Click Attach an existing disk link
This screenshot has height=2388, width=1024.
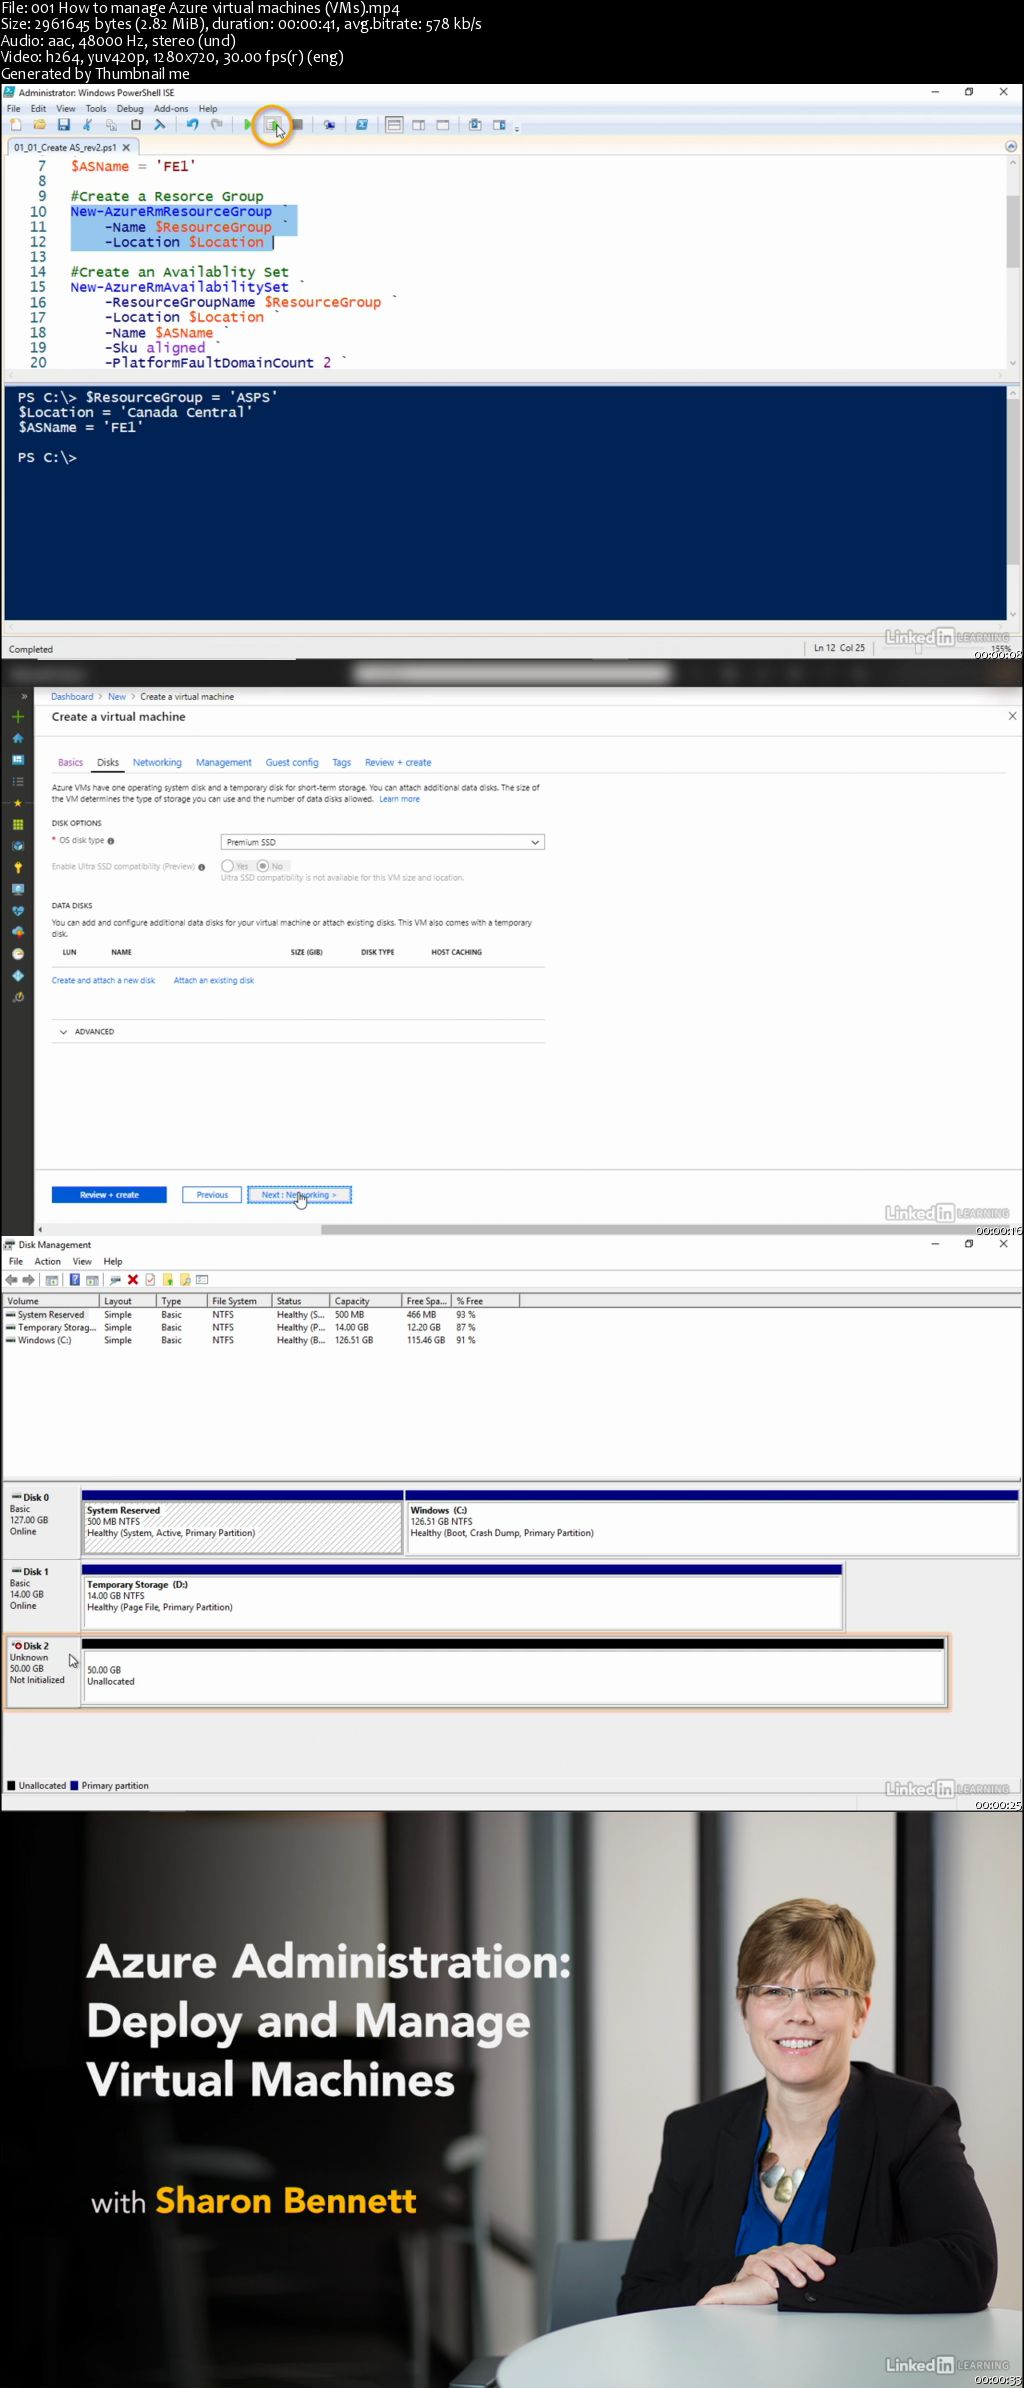(214, 981)
